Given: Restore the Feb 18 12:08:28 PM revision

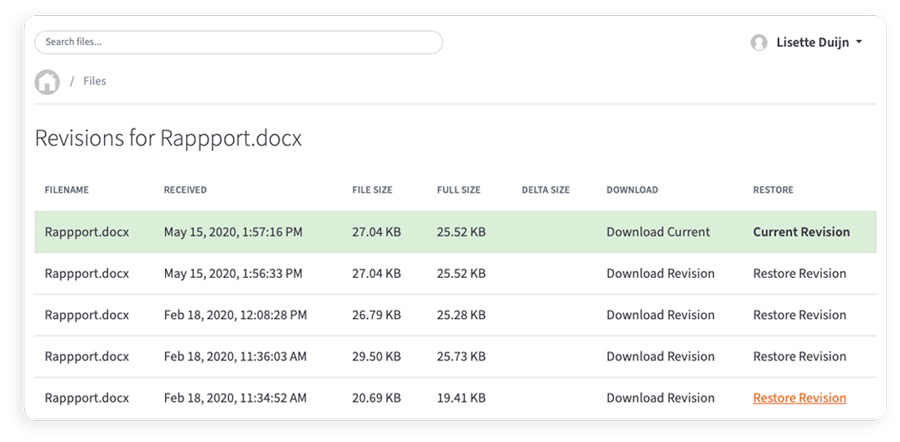Looking at the screenshot, I should tap(799, 315).
